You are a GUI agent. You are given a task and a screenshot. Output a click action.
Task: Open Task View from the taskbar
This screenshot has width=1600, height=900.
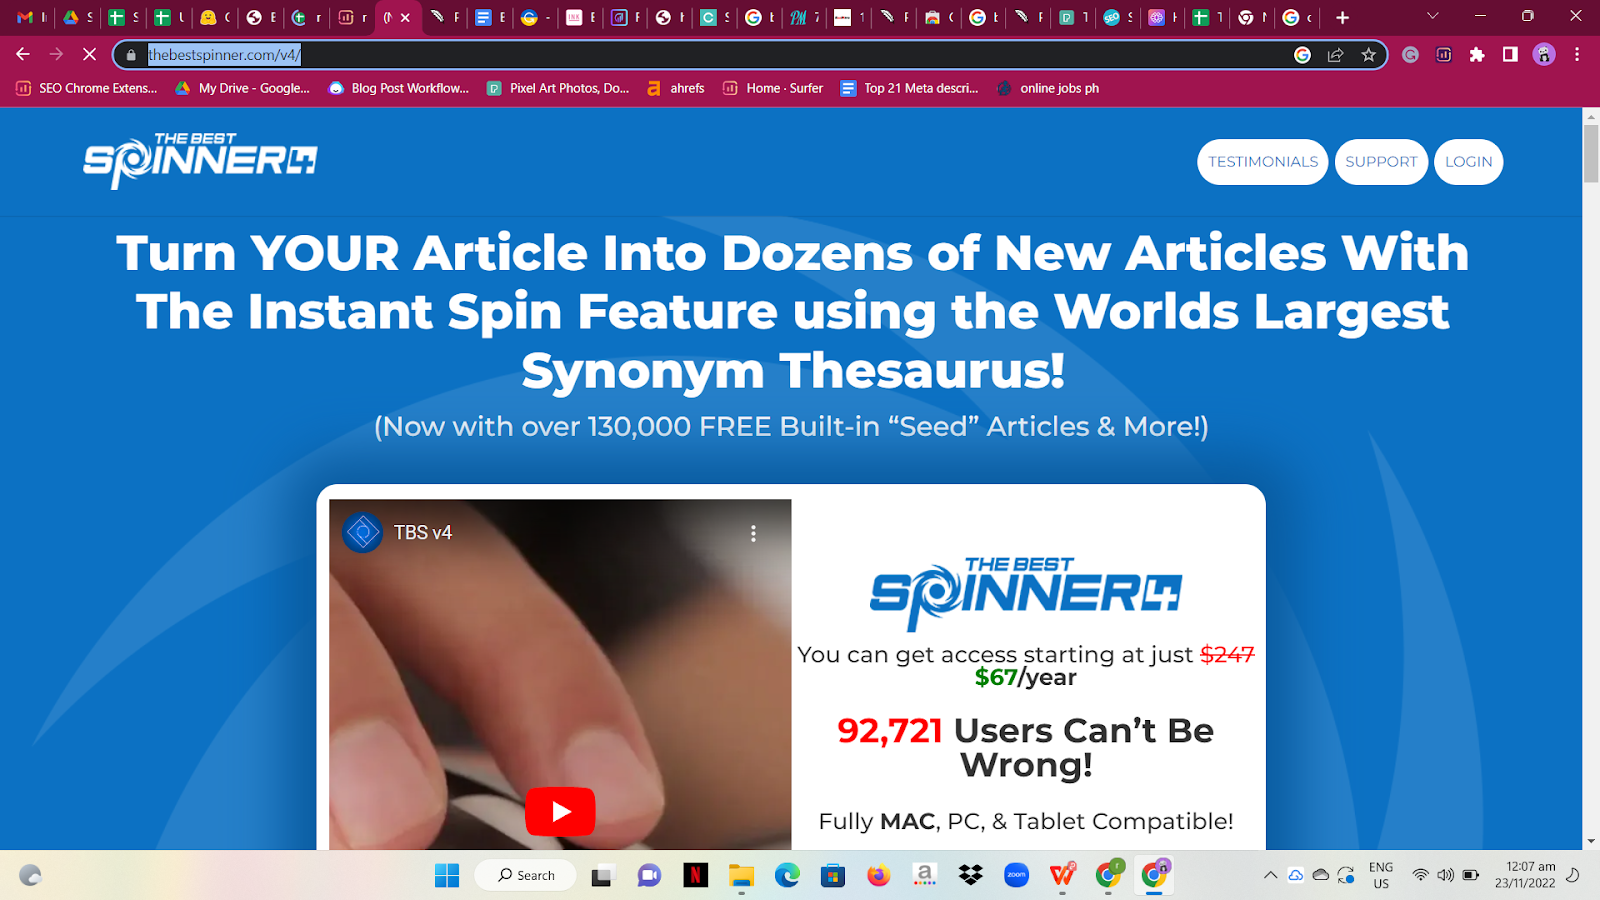(x=601, y=876)
